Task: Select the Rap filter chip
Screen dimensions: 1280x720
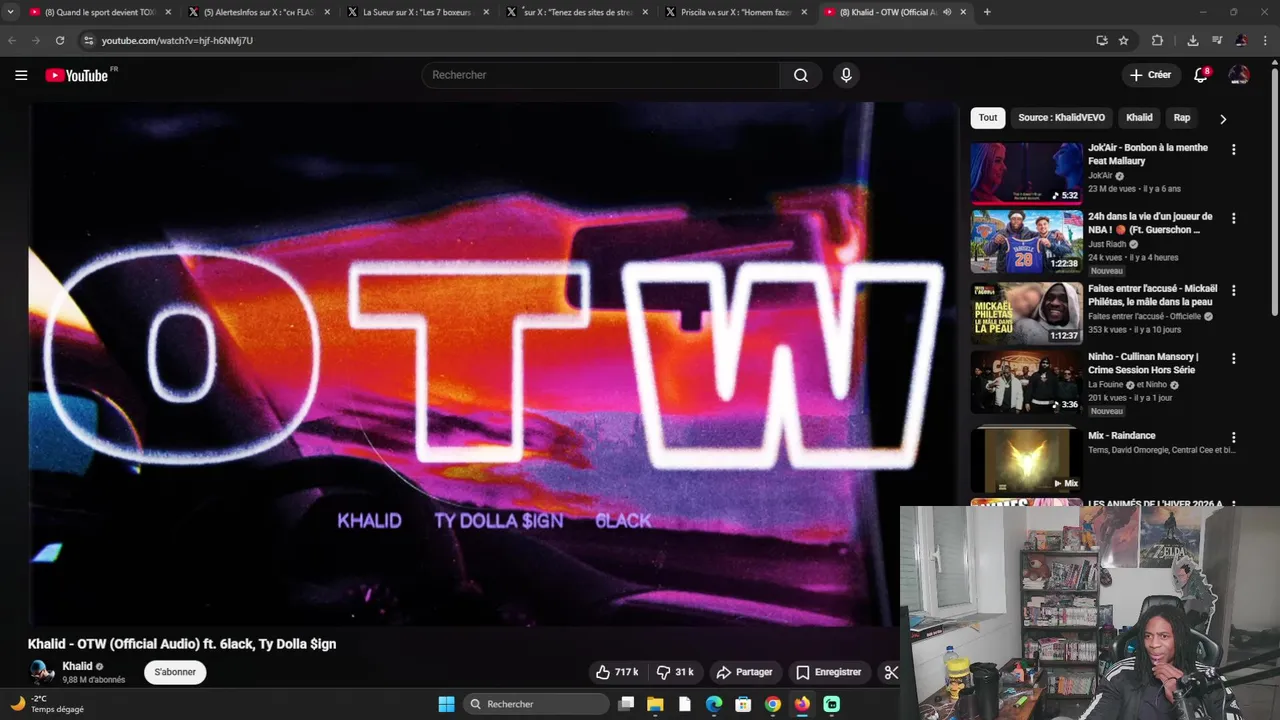Action: click(x=1182, y=118)
